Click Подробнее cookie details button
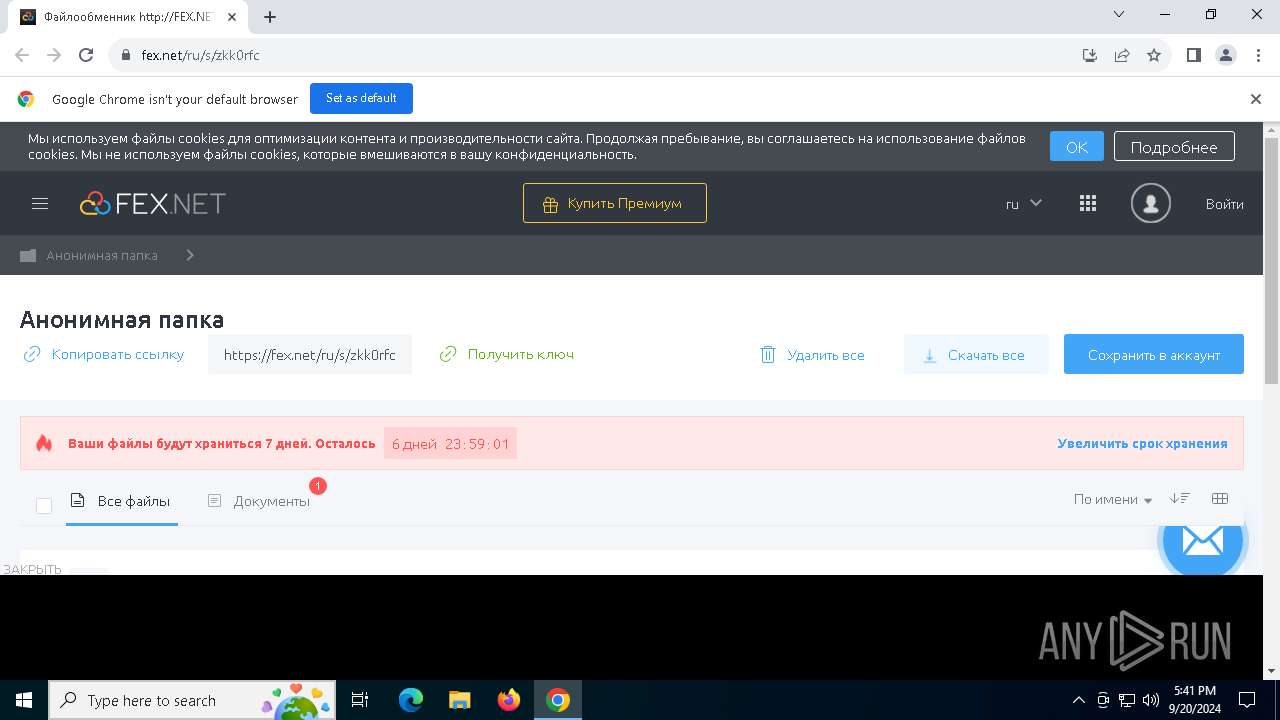The height and width of the screenshot is (720, 1280). (1174, 147)
